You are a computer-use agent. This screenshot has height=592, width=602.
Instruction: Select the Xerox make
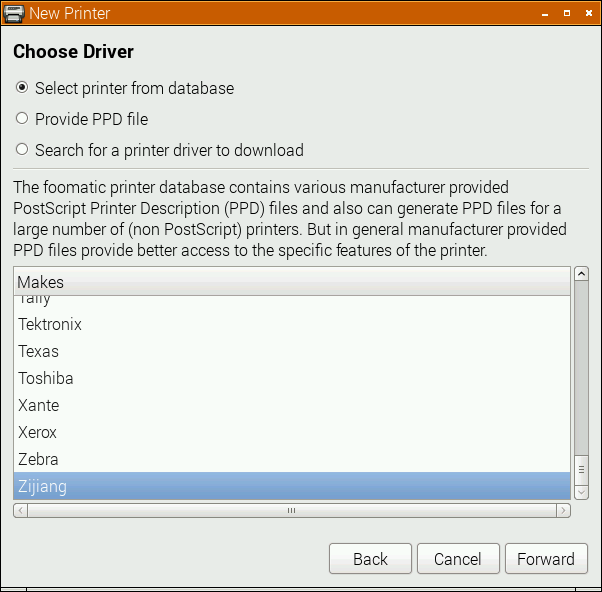point(38,432)
